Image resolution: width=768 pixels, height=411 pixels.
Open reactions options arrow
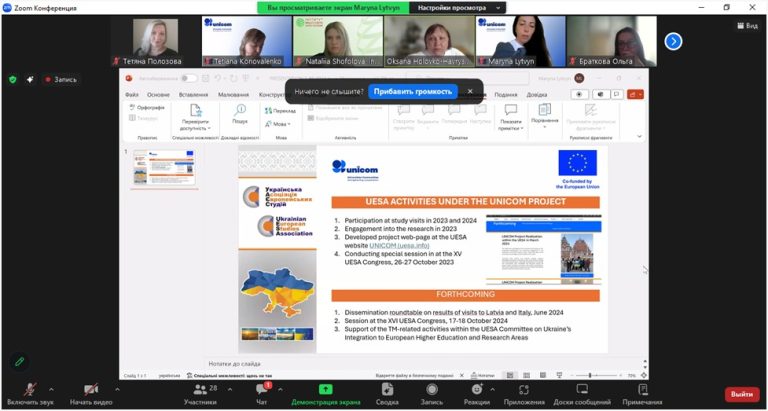[492, 389]
